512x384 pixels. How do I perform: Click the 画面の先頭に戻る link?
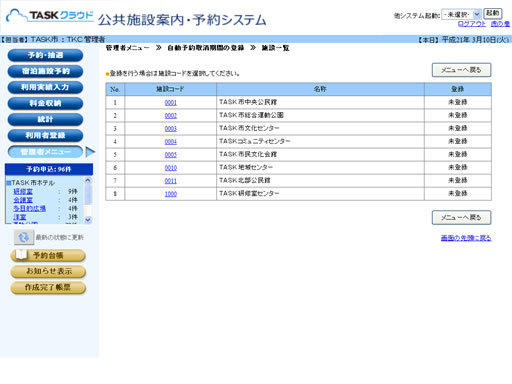point(466,238)
